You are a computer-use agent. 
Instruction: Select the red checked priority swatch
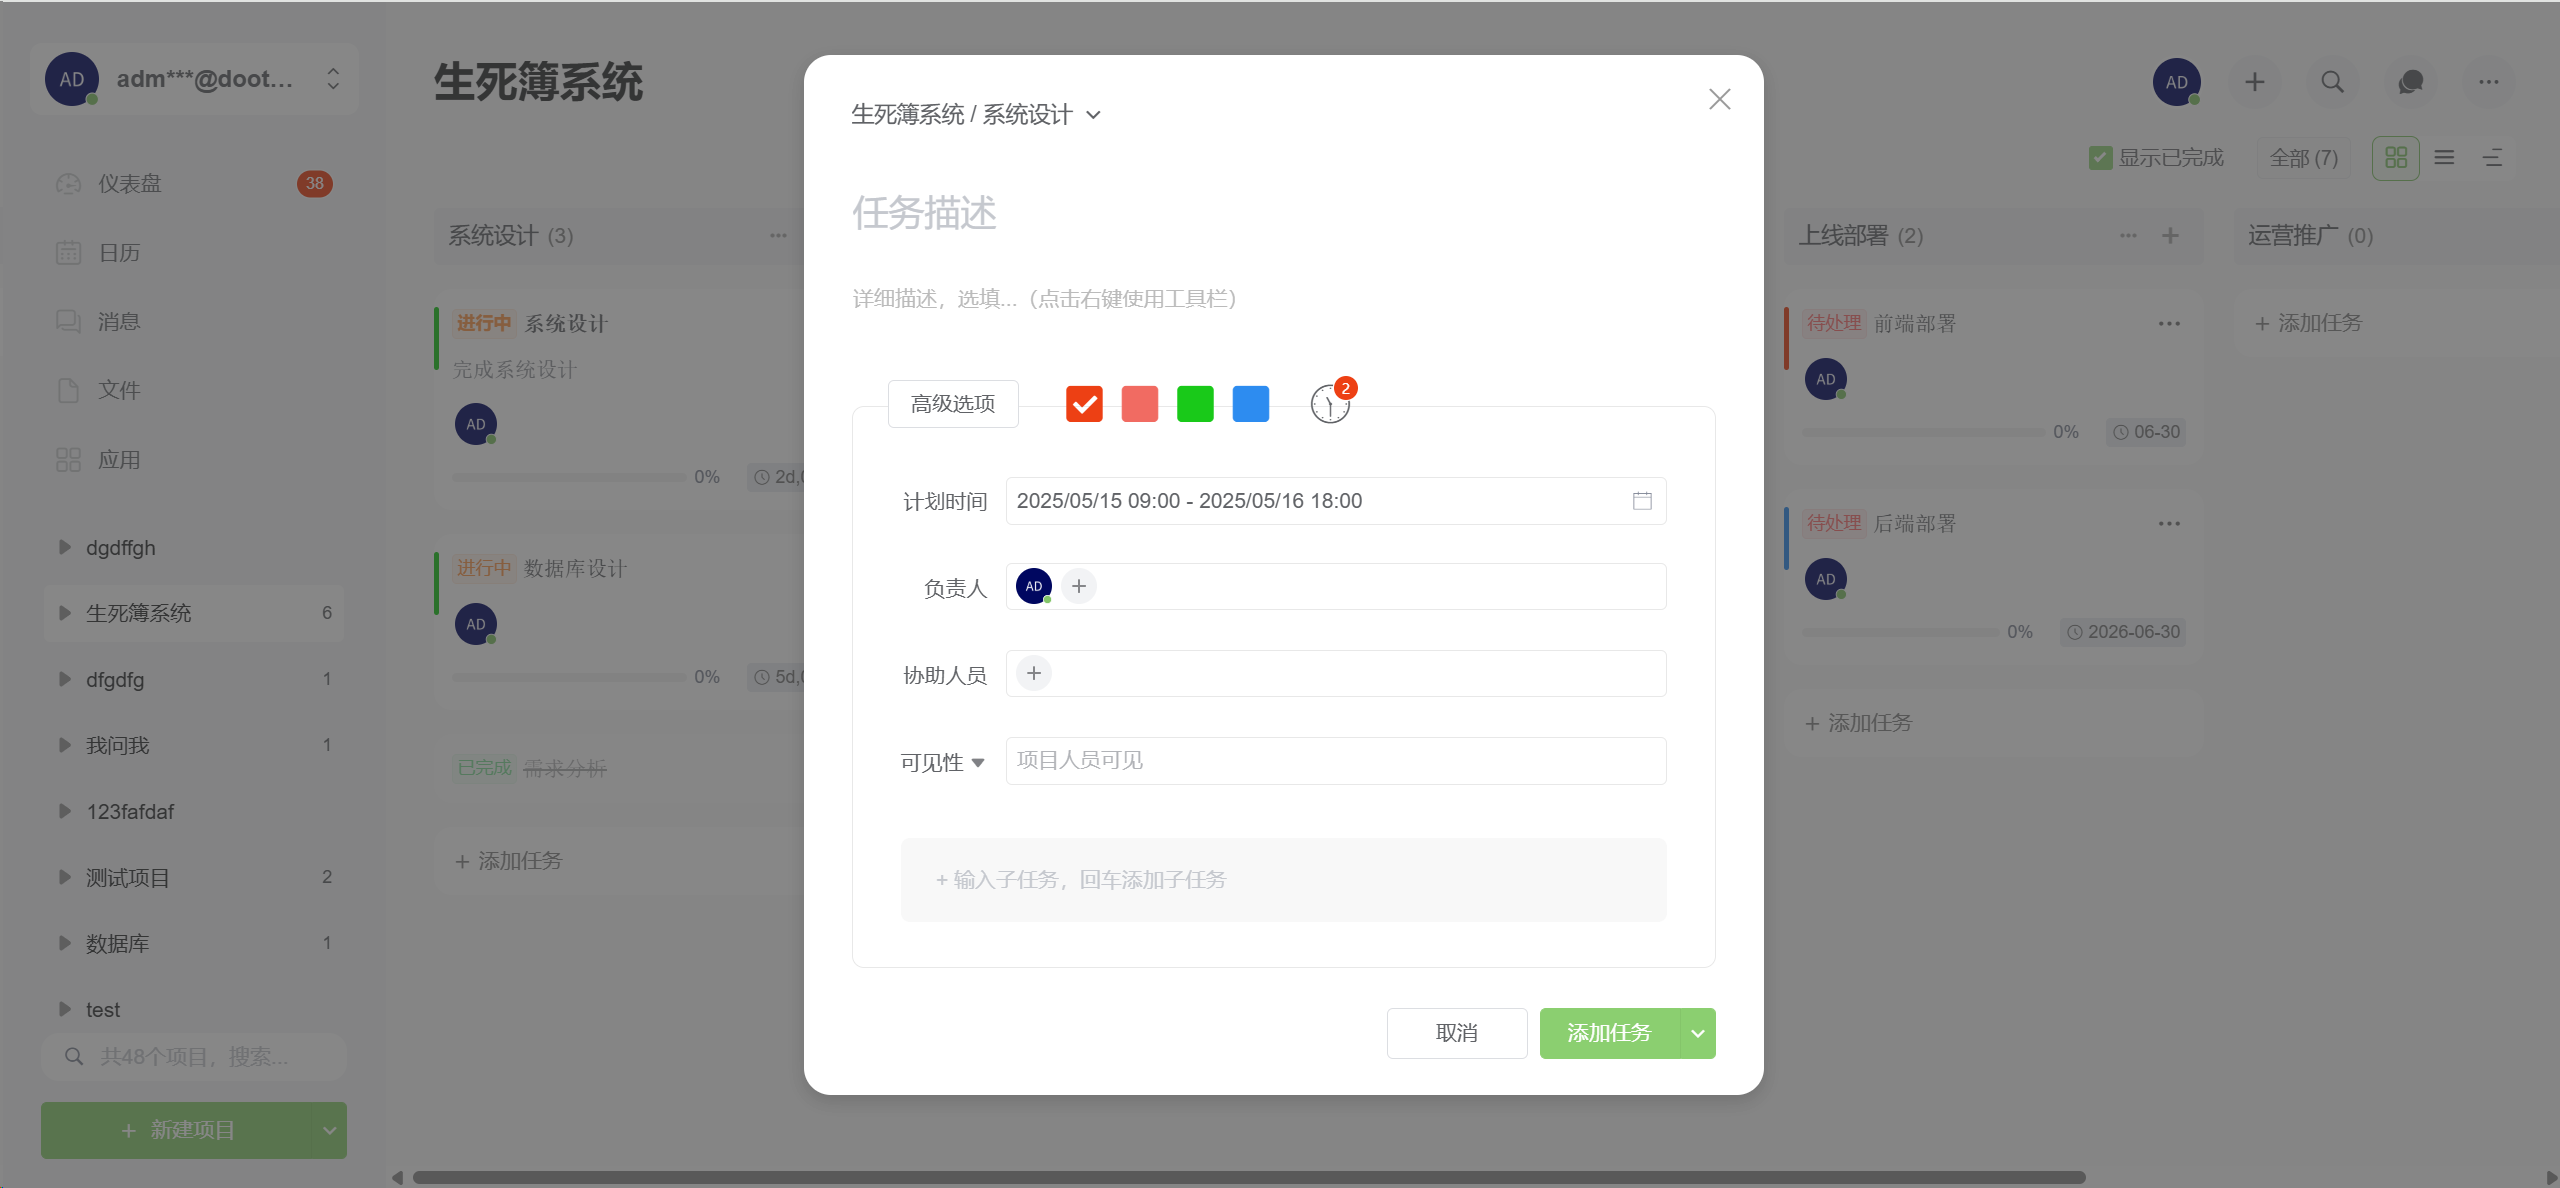(x=1084, y=404)
